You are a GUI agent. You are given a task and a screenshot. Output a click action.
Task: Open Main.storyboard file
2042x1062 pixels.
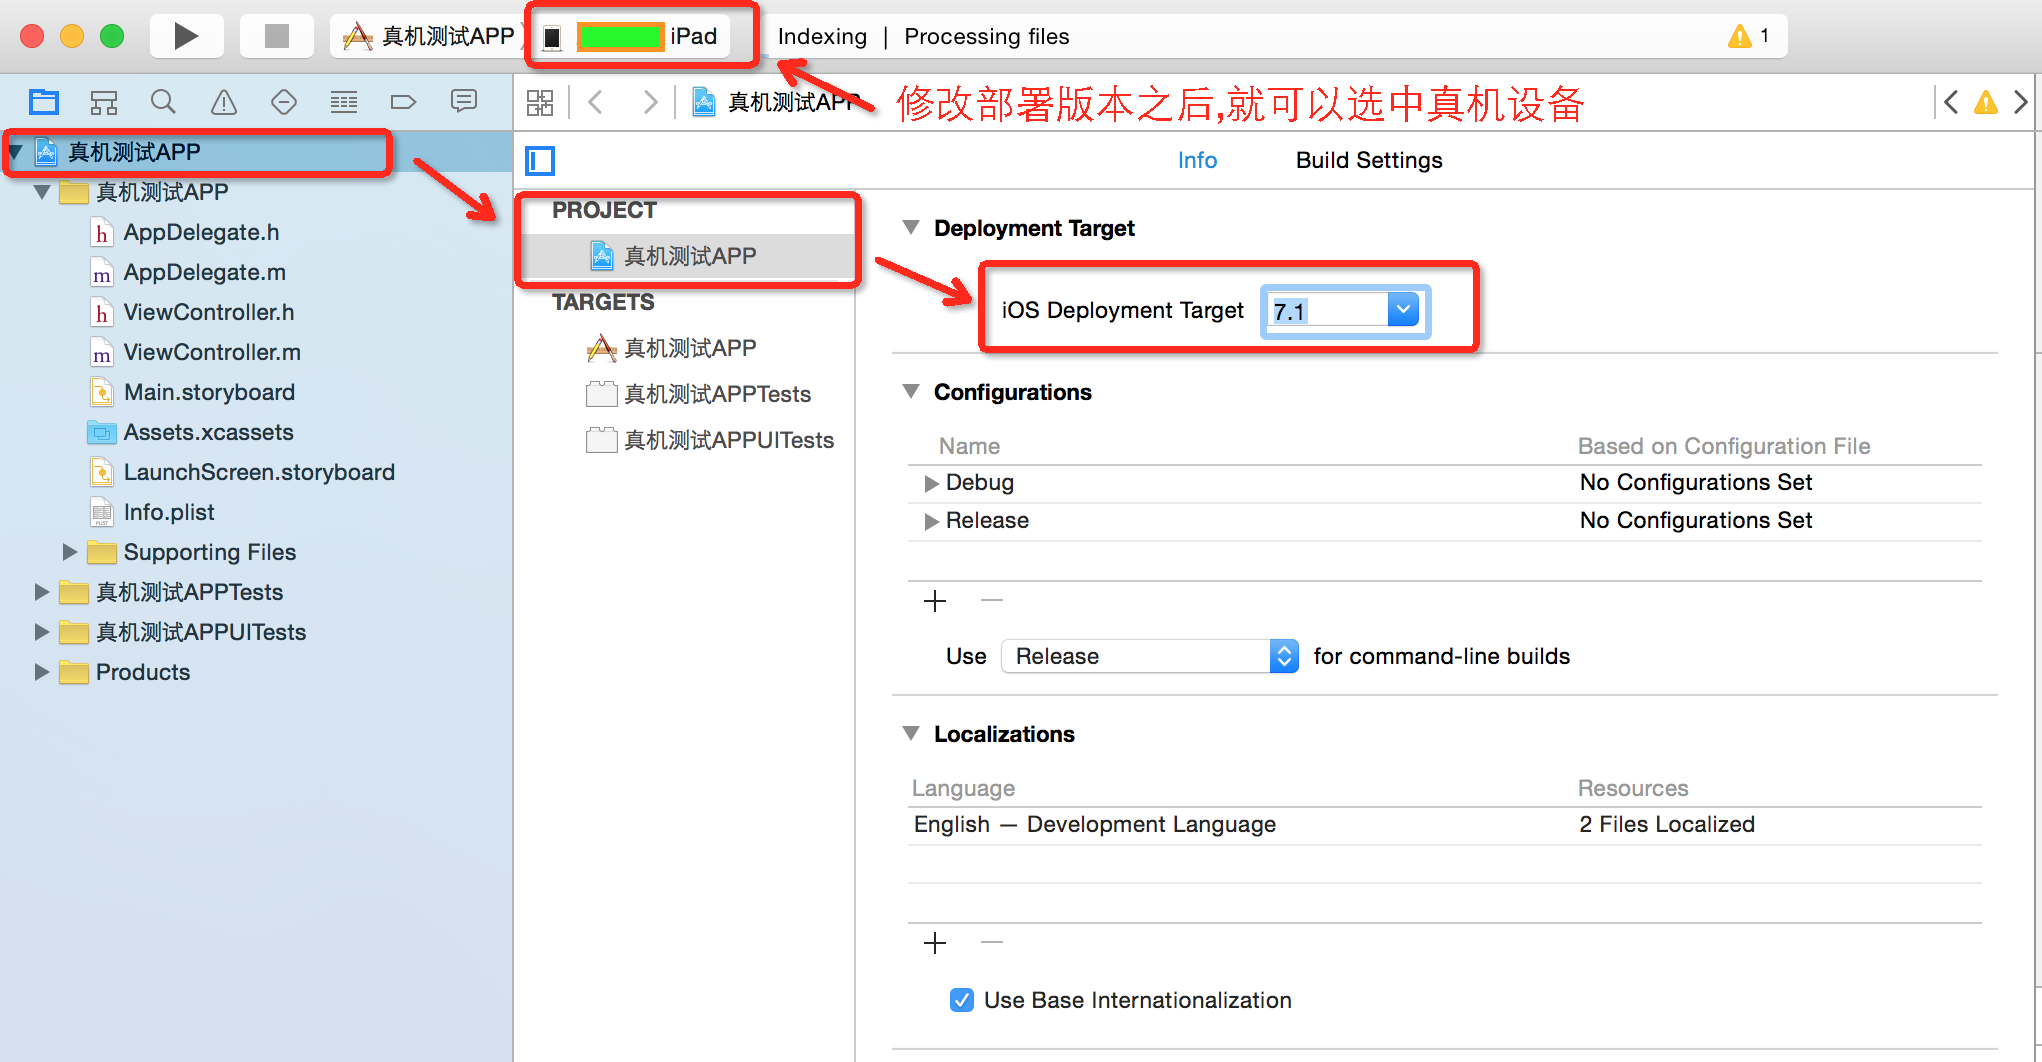click(x=209, y=392)
